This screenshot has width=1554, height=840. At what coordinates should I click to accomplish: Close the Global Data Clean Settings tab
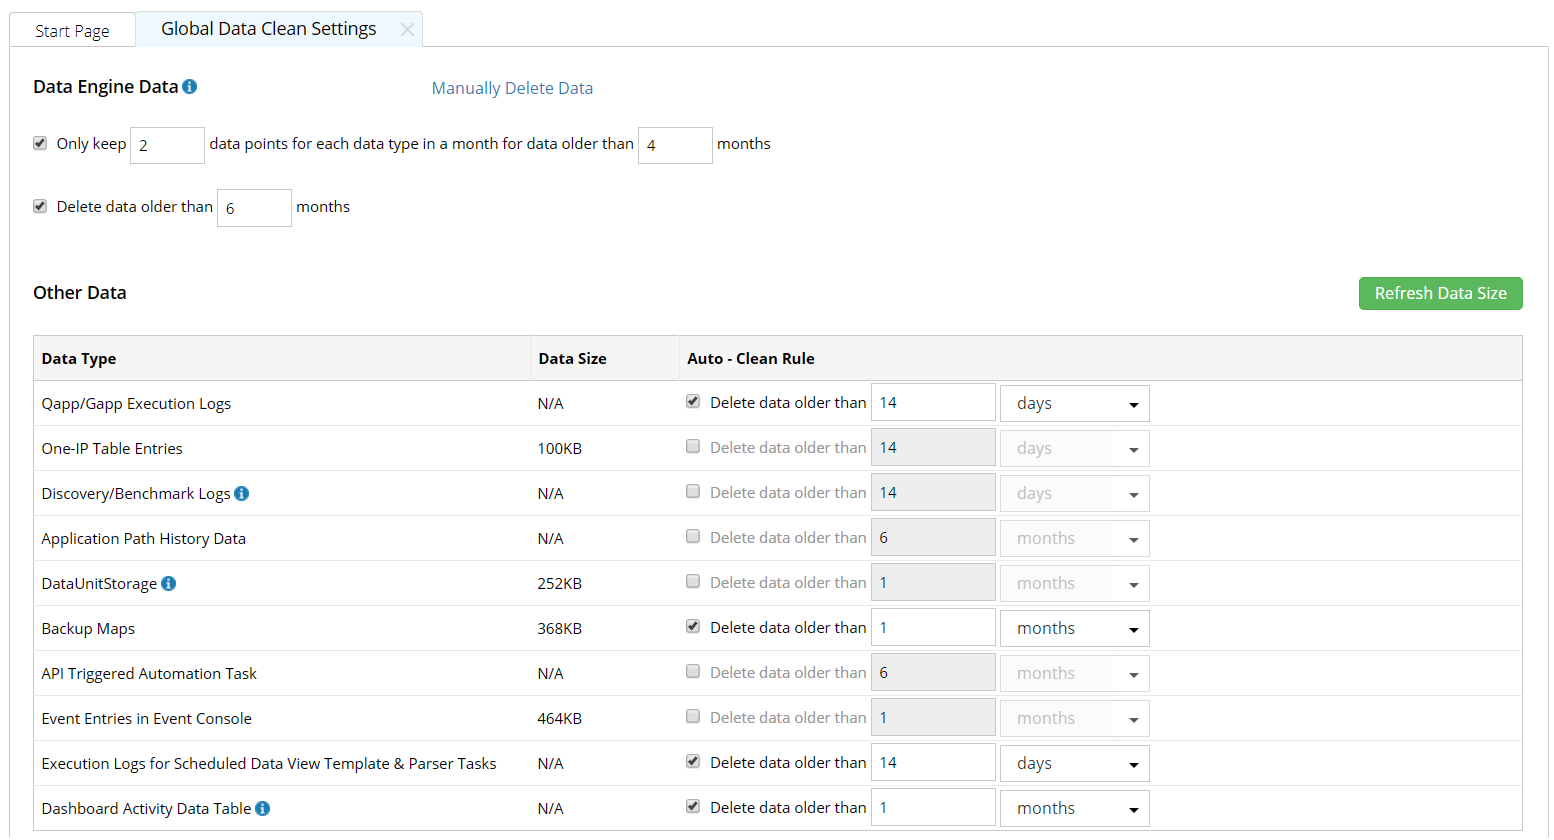407,30
